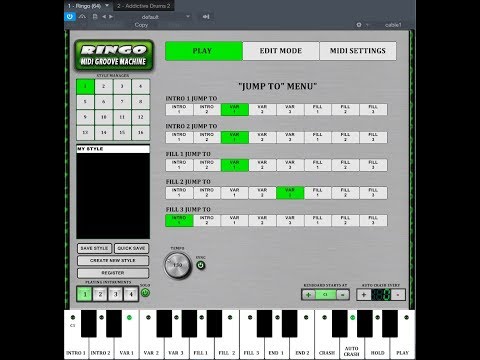Screen dimensions: 480x360
Task: Select playing instrument 1
Action: (85, 294)
